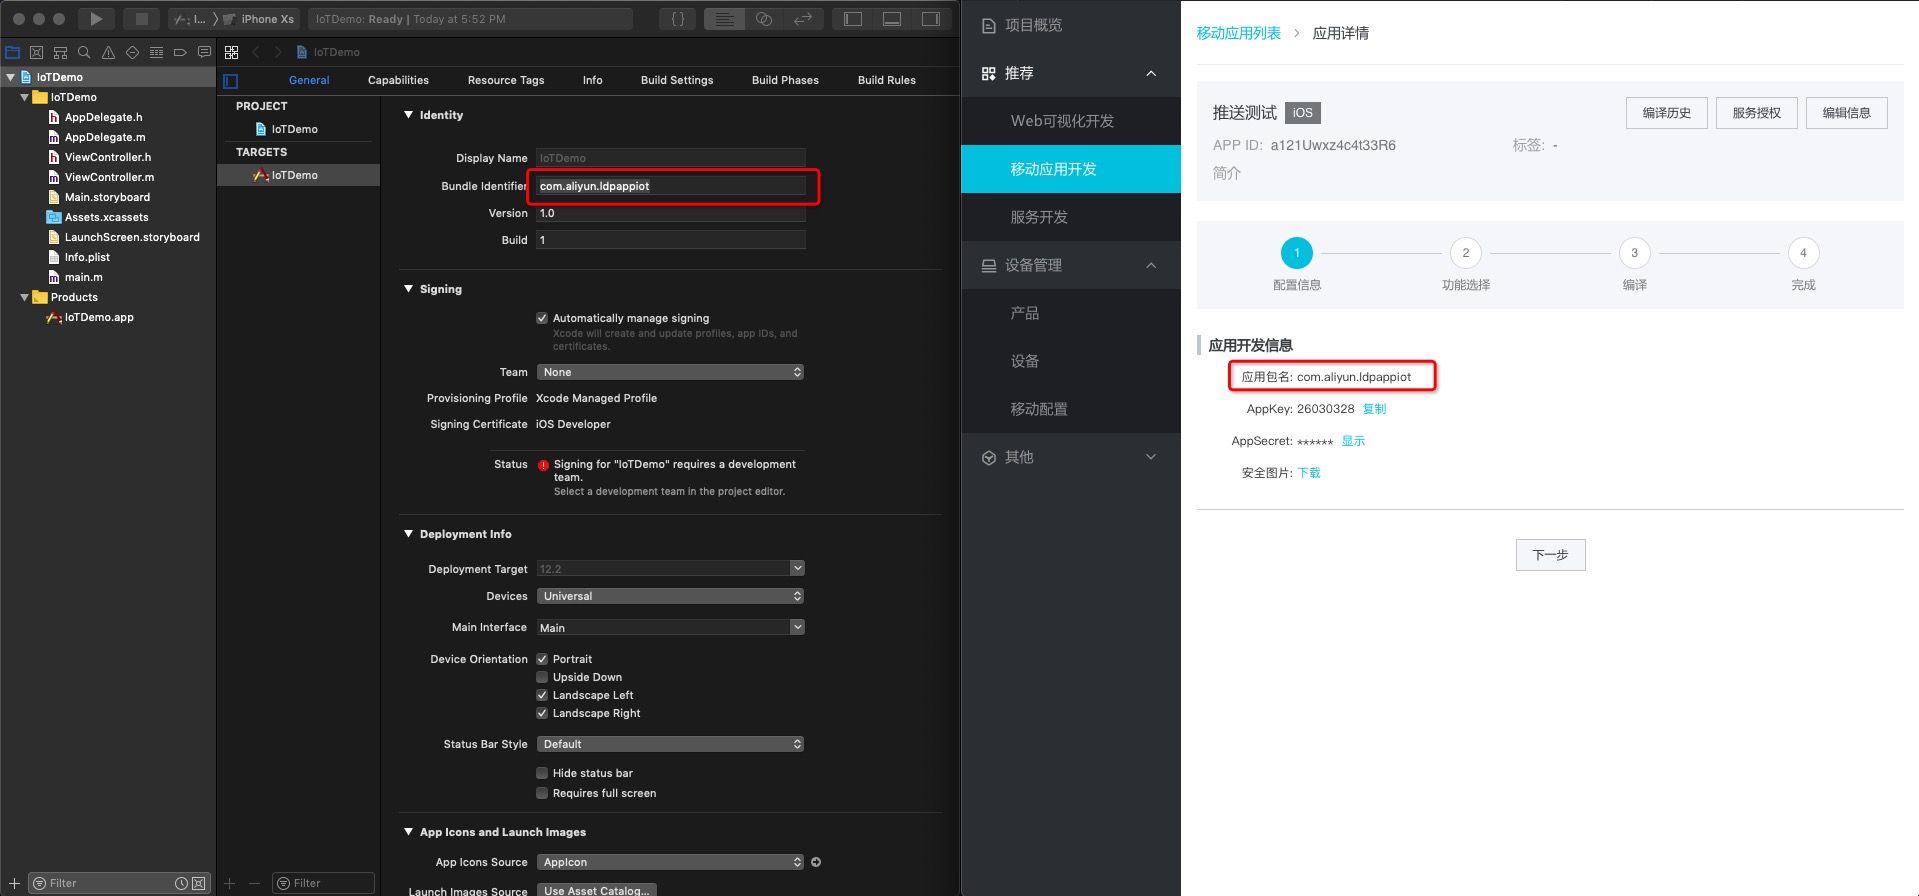Collapse the Products folder
1919x896 pixels.
24,297
